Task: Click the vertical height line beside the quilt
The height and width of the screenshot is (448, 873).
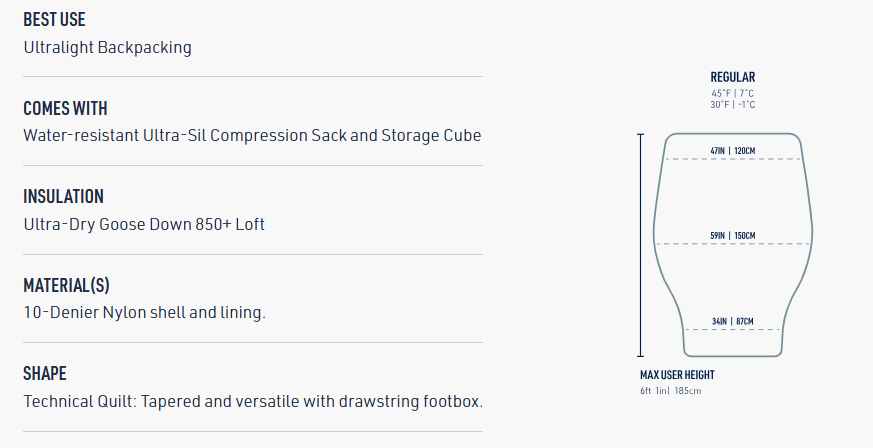Action: (x=640, y=245)
